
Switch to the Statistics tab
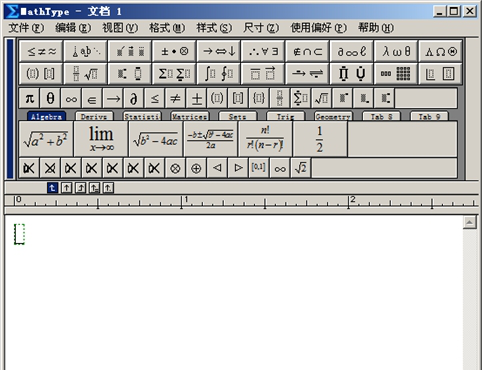[x=142, y=116]
